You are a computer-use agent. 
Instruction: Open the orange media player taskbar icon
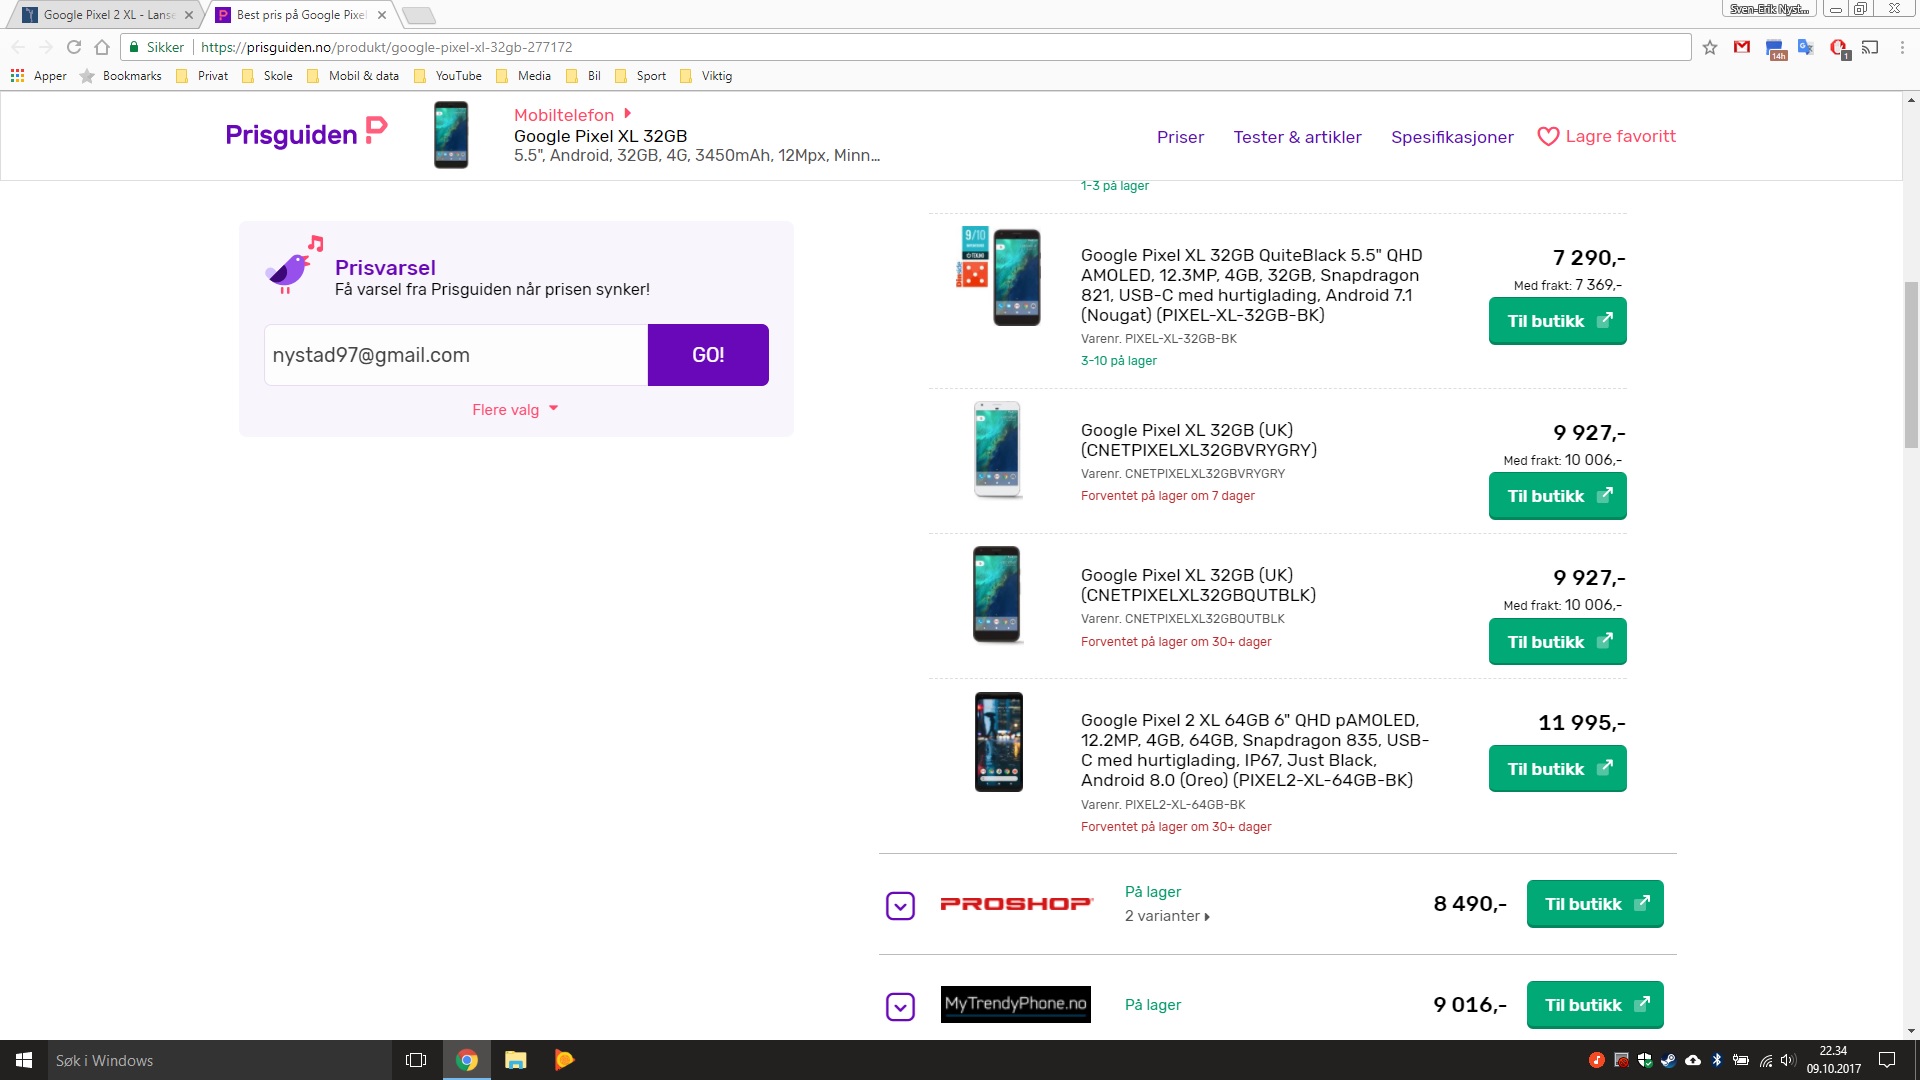tap(564, 1060)
